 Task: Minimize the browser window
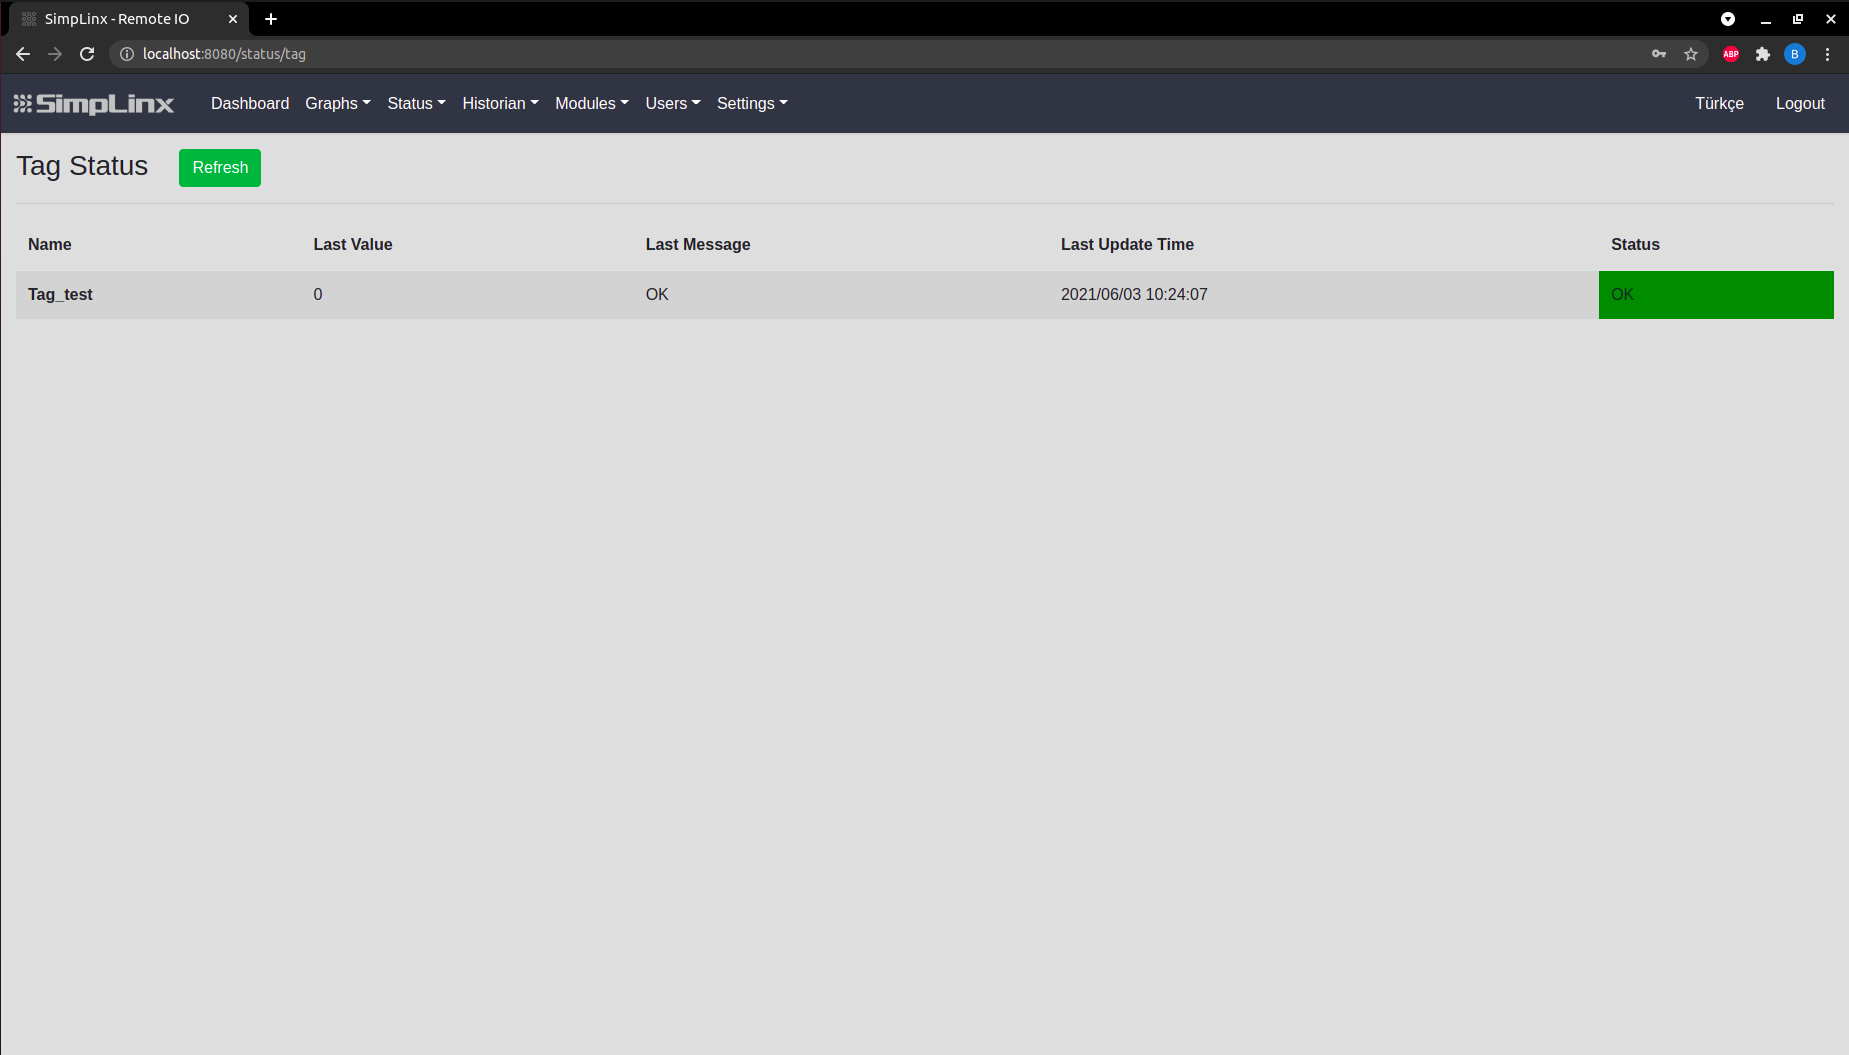[1766, 19]
